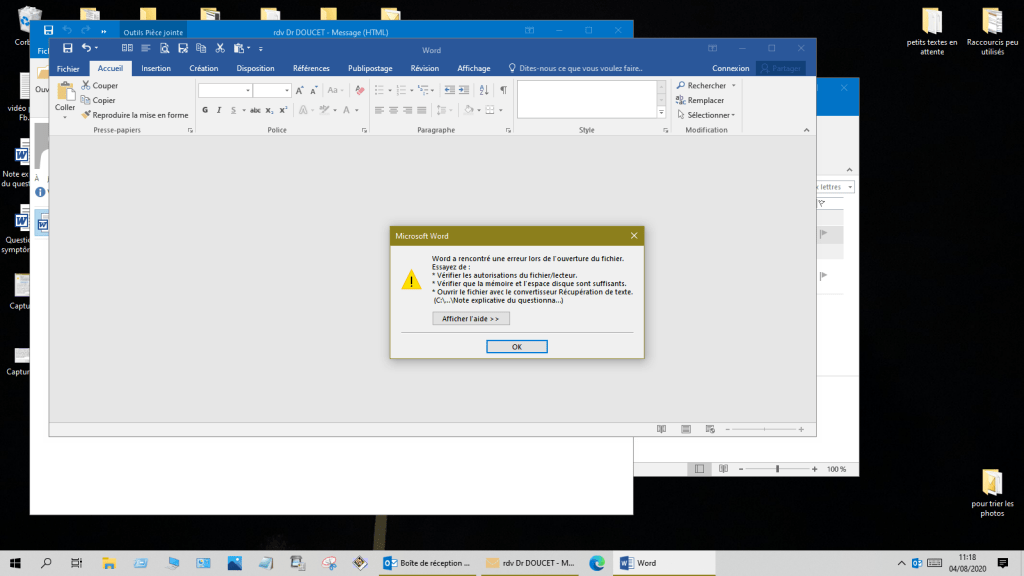Toggle superscript formatting
The height and width of the screenshot is (576, 1024).
(283, 110)
